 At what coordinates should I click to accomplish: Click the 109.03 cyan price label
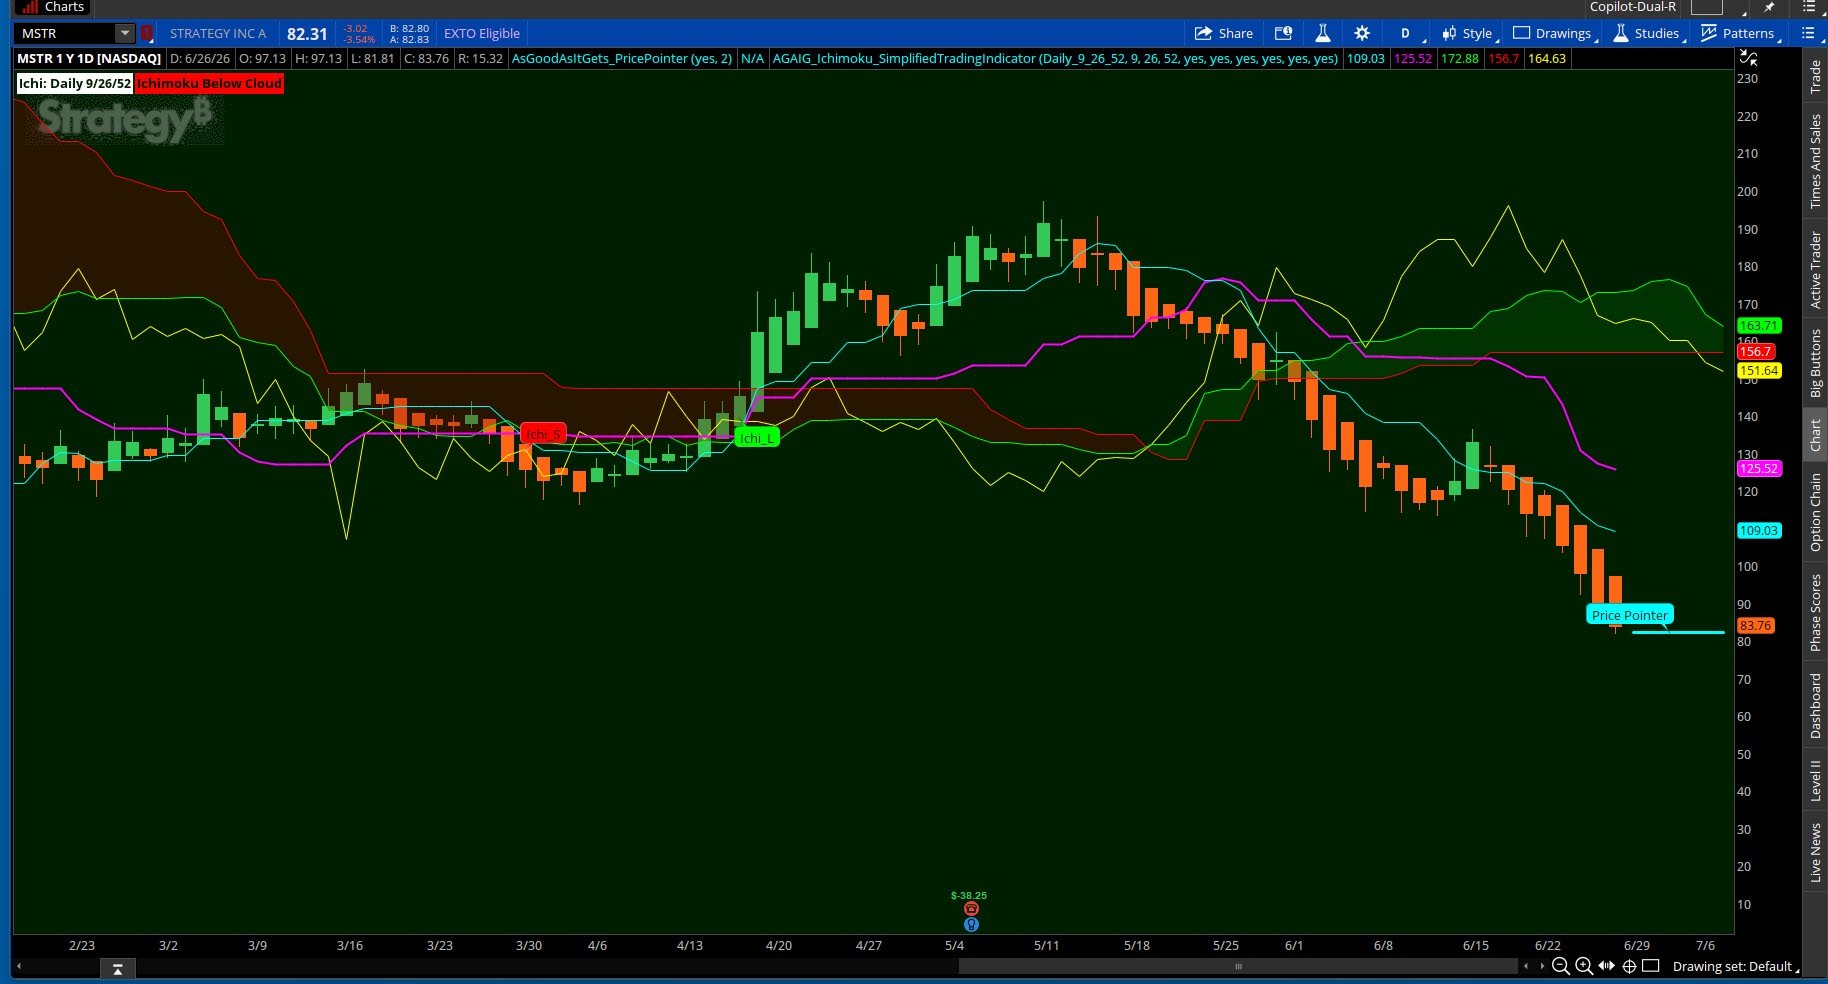1758,531
